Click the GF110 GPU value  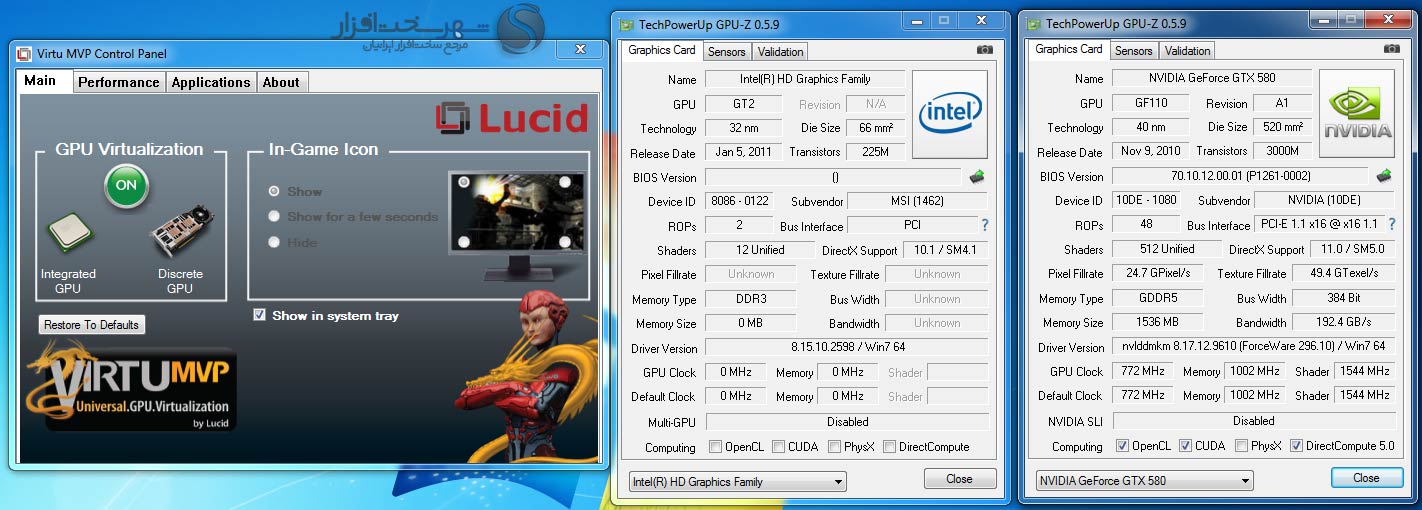click(x=1150, y=103)
